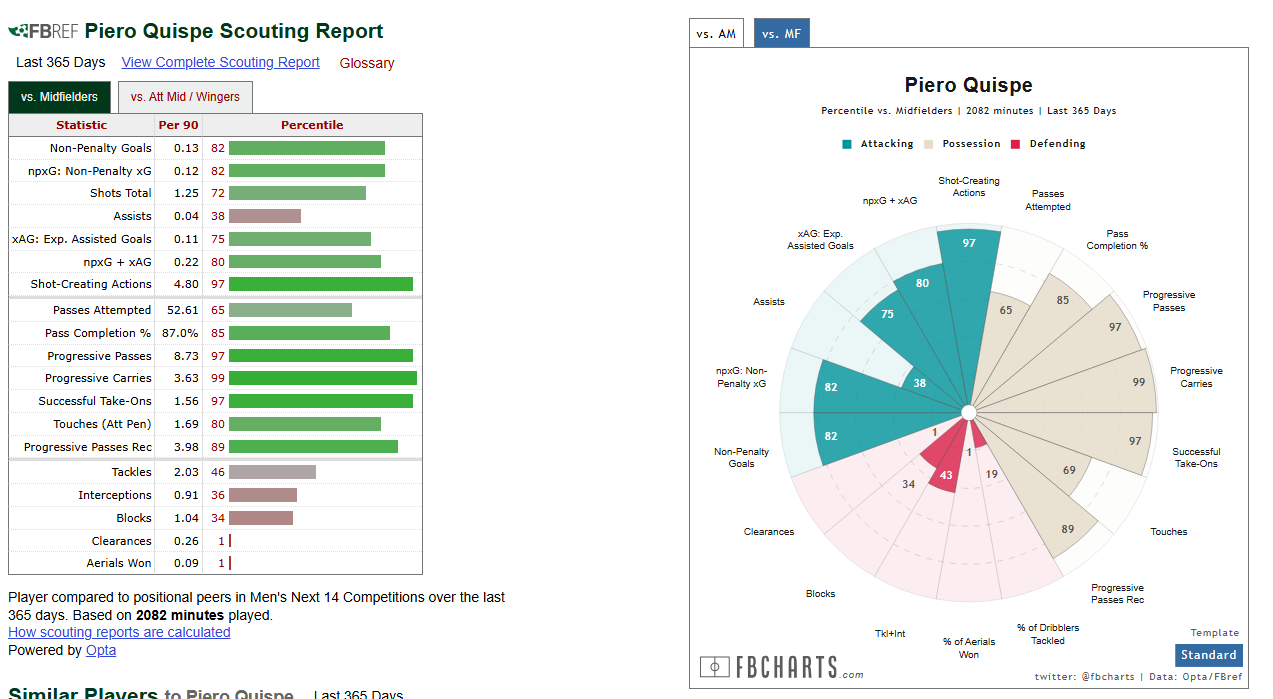Click the Standard template button
This screenshot has height=699, width=1273.
[x=1208, y=655]
